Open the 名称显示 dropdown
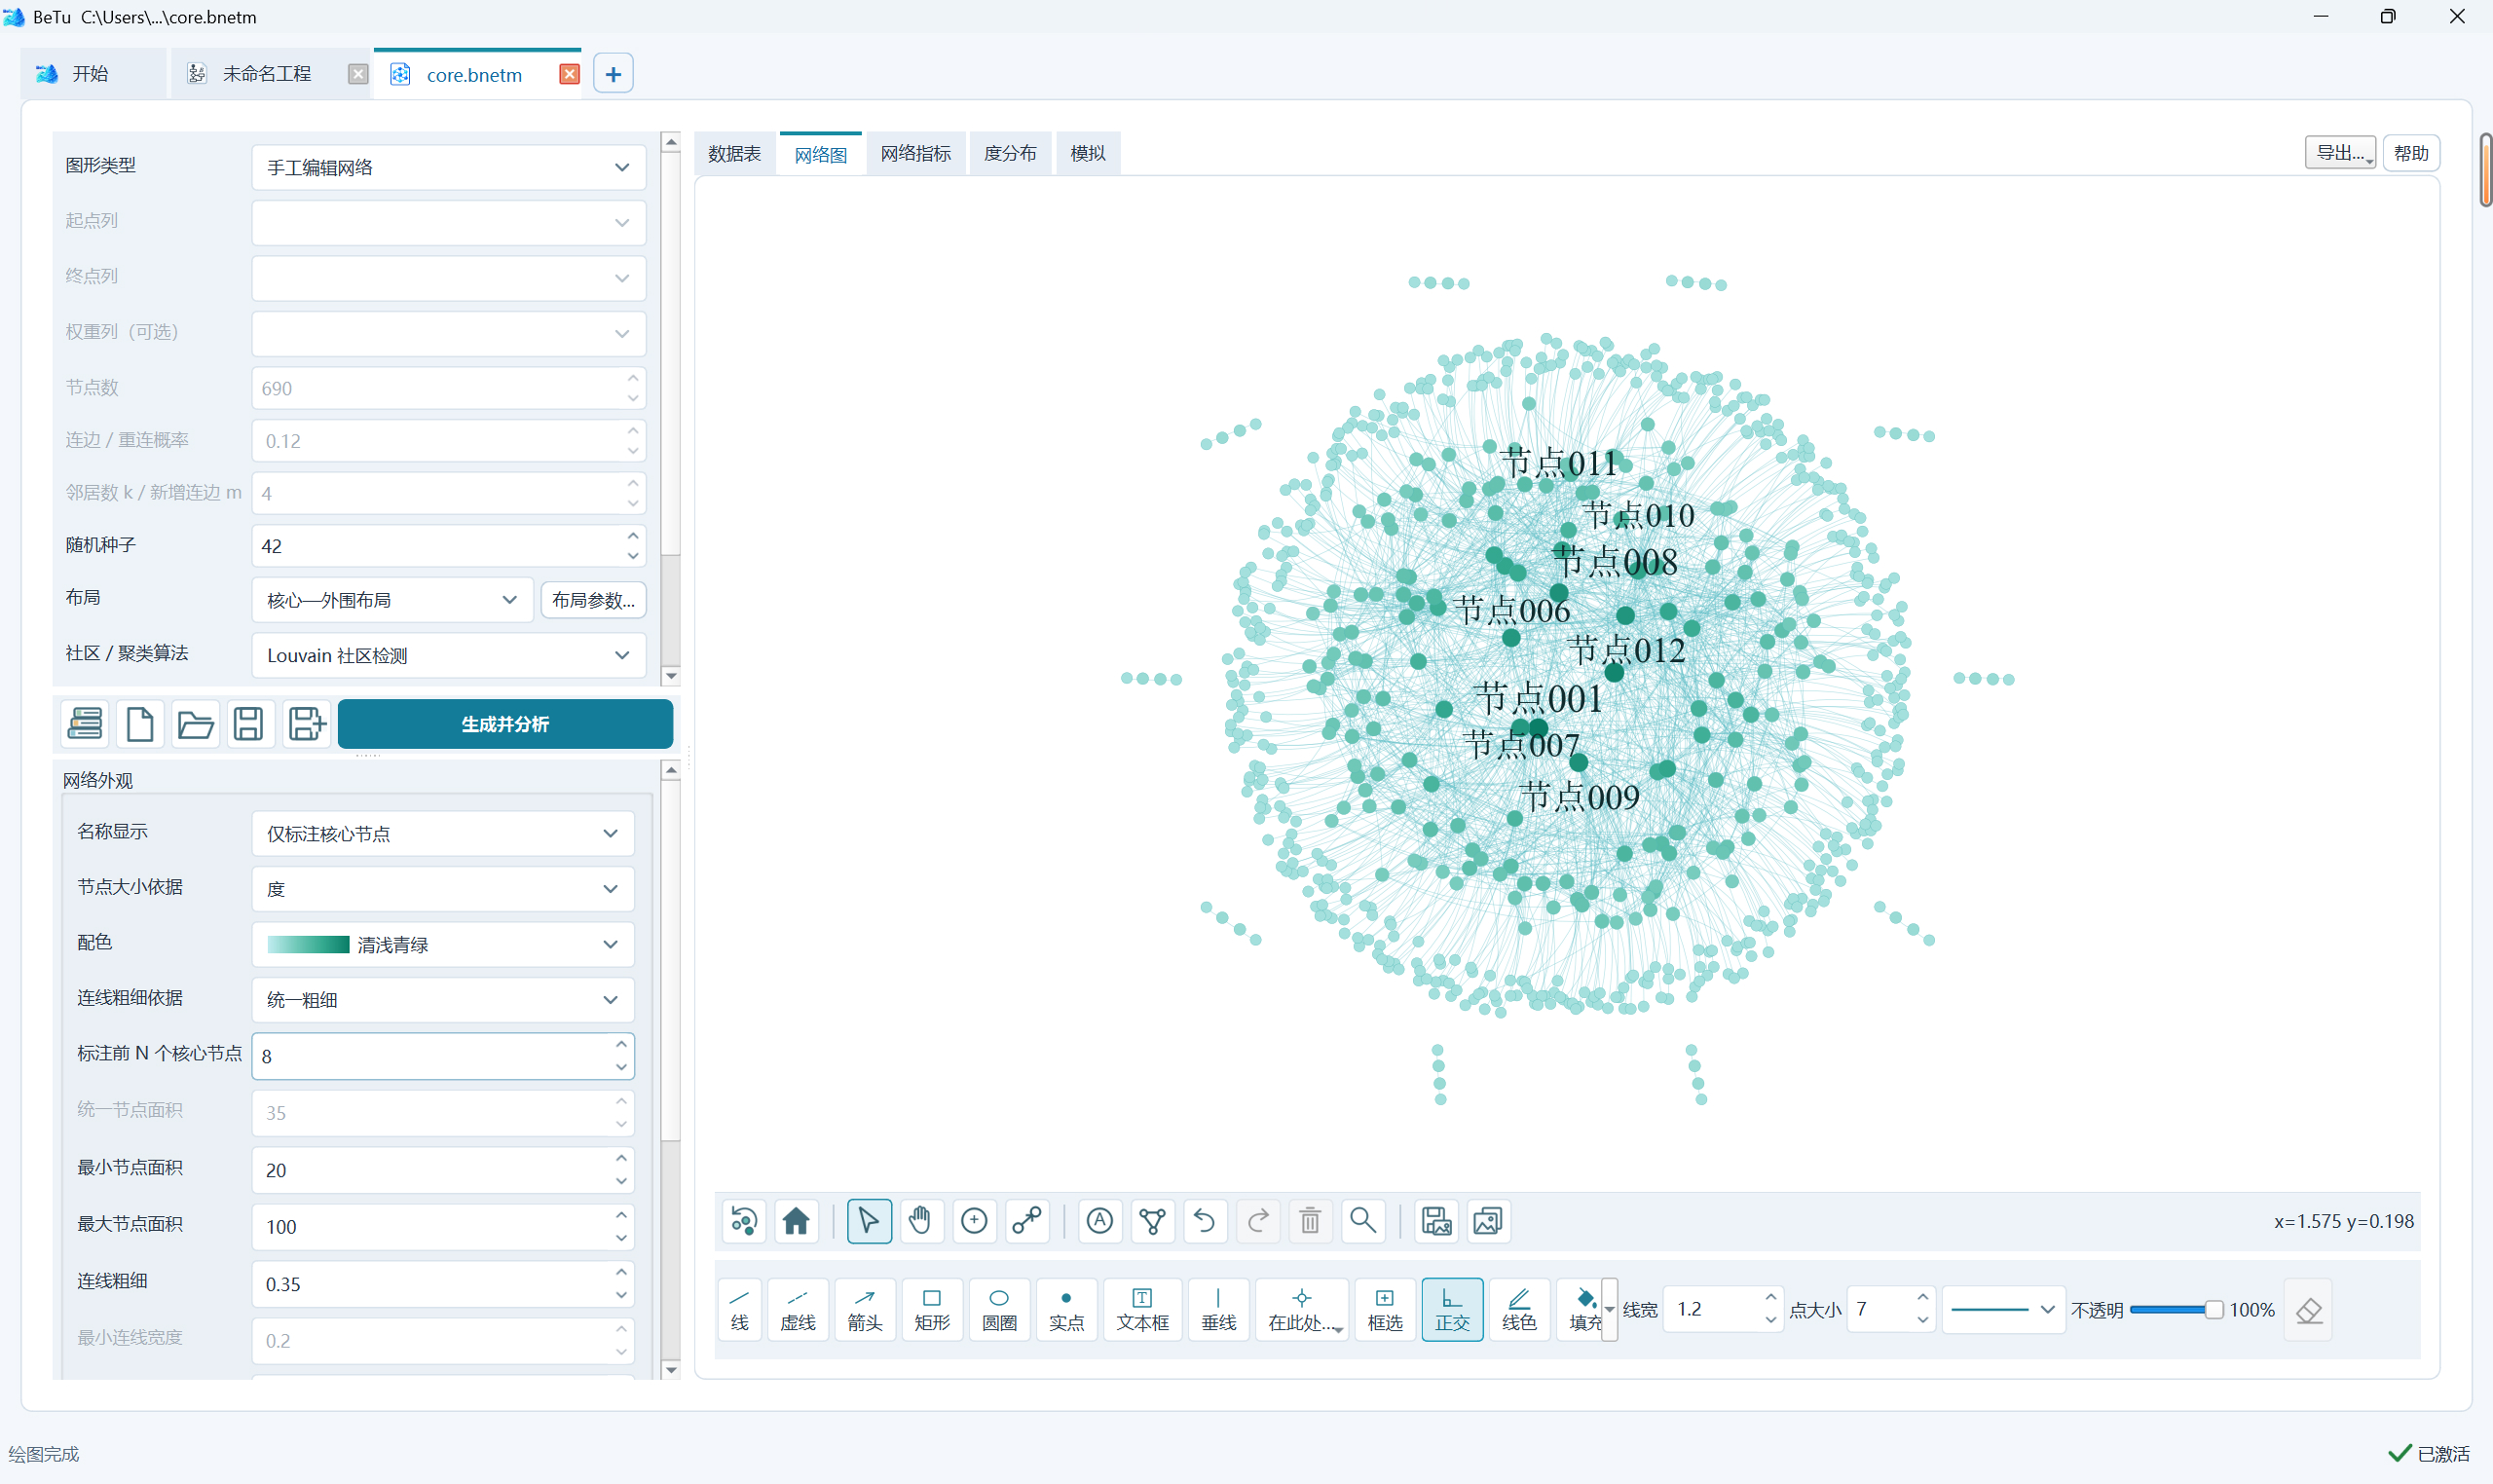Image resolution: width=2493 pixels, height=1484 pixels. point(443,833)
